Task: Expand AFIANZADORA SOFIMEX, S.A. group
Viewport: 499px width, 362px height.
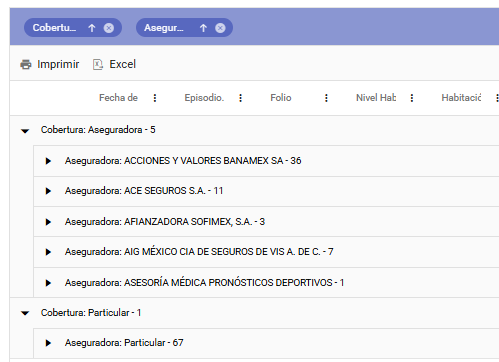Action: coord(48,222)
